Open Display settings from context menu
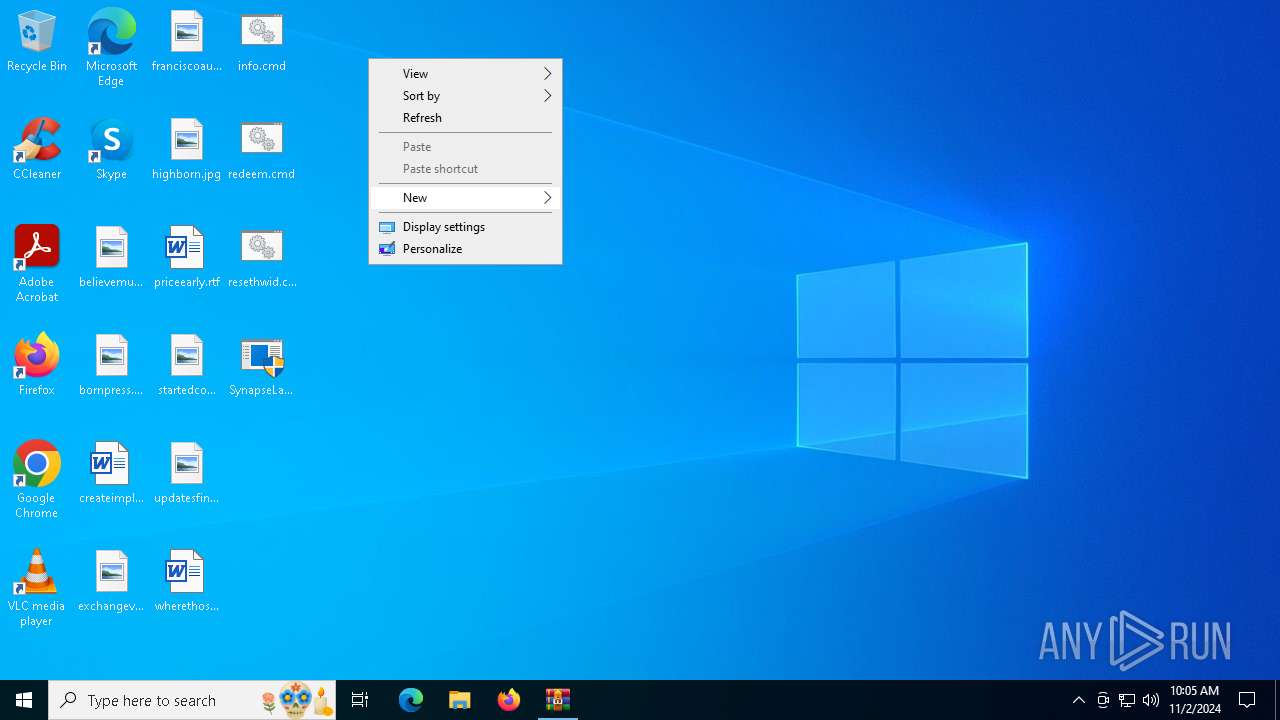Image resolution: width=1280 pixels, height=720 pixels. click(x=465, y=227)
